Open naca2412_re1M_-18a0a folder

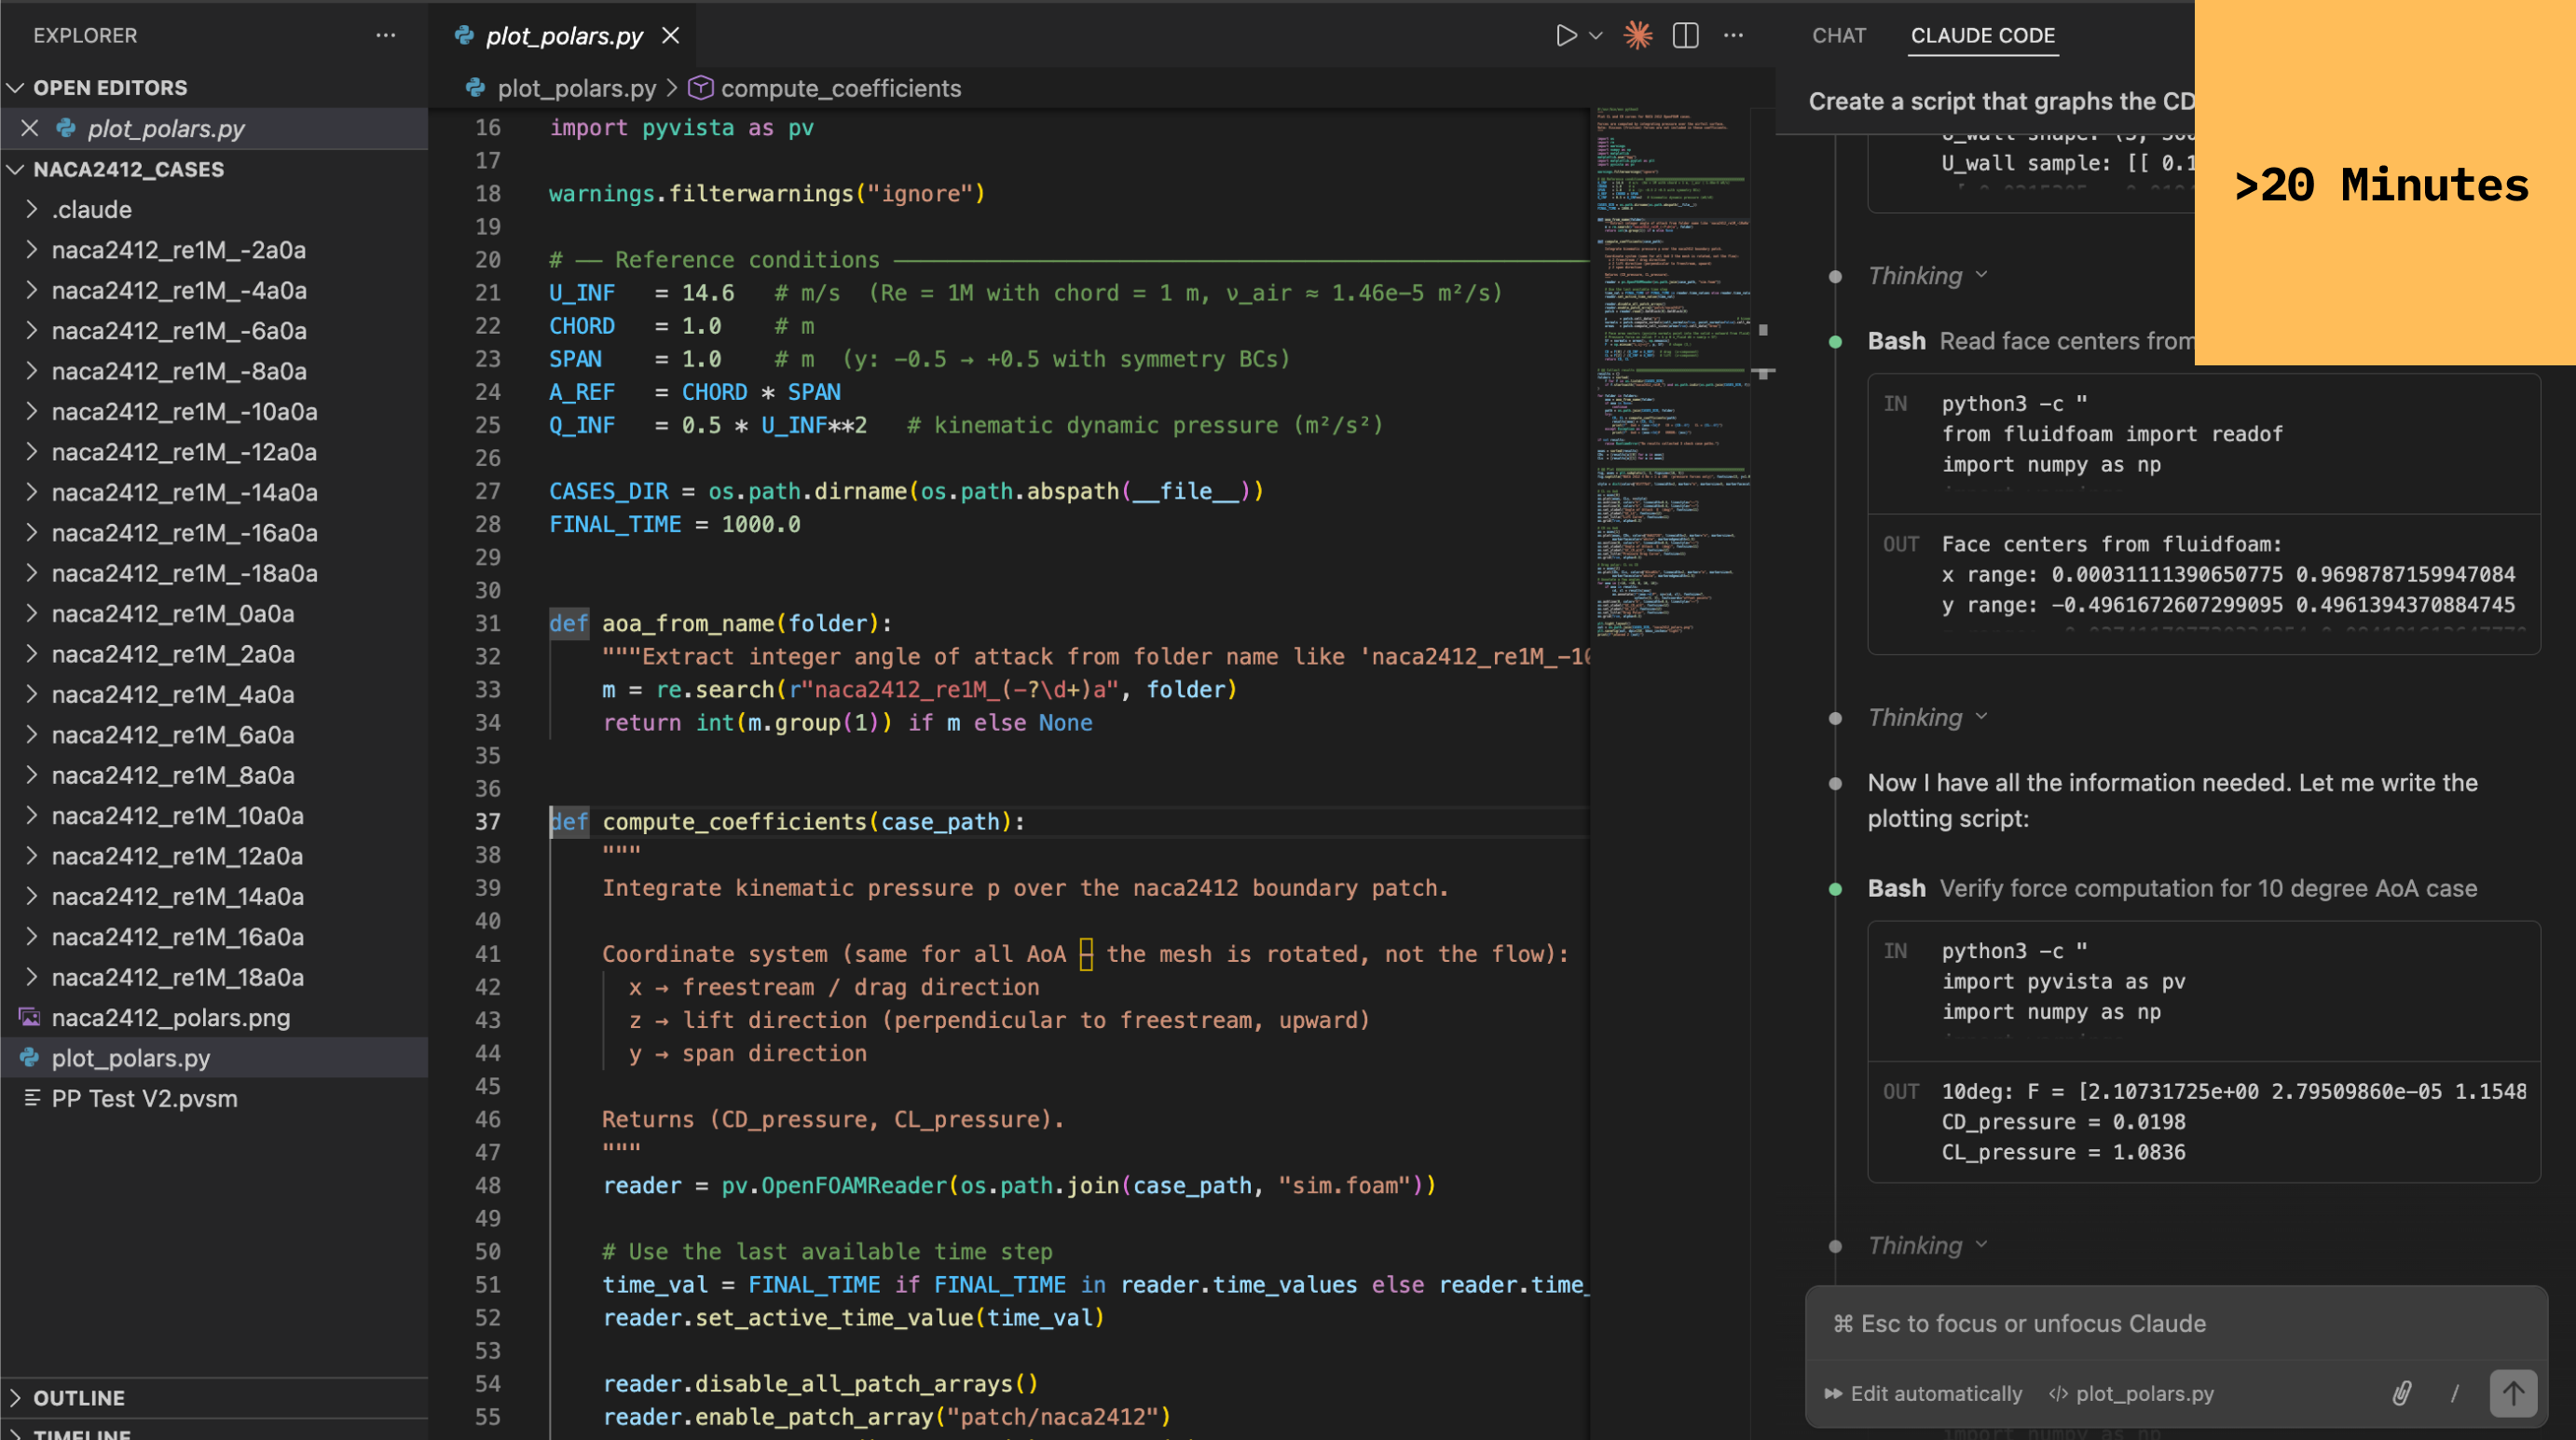[184, 573]
